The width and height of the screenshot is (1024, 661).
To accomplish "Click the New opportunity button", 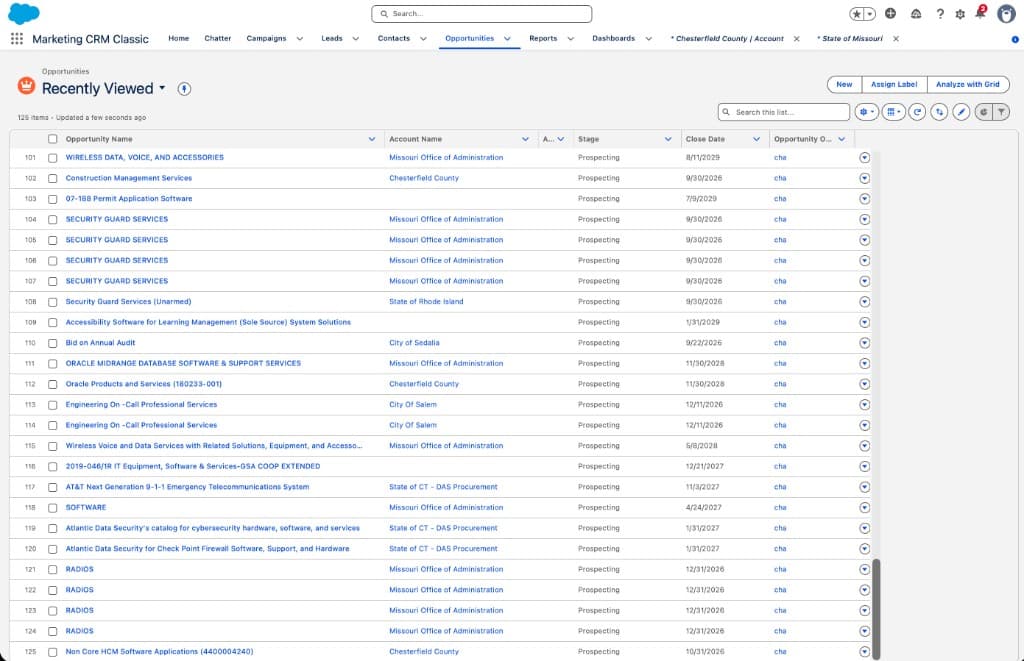I will click(844, 84).
